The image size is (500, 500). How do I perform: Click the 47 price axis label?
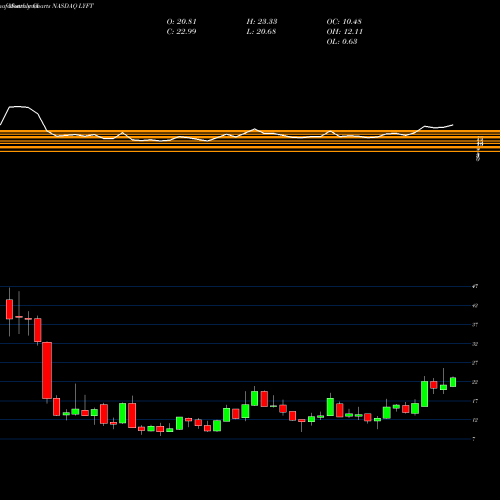(x=475, y=286)
